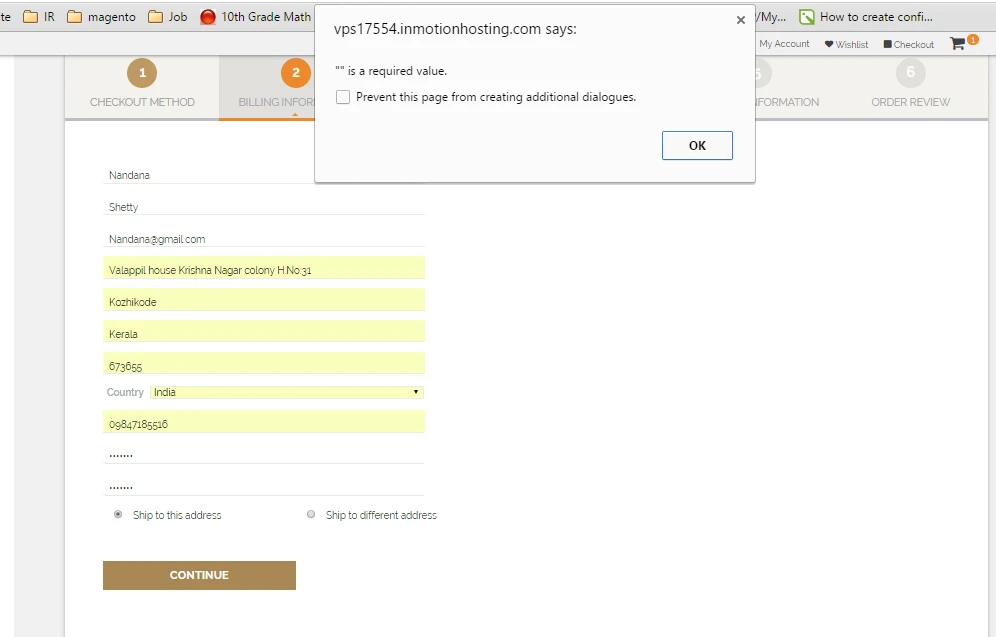Open the shopping cart icon
The height and width of the screenshot is (637, 996).
(958, 43)
